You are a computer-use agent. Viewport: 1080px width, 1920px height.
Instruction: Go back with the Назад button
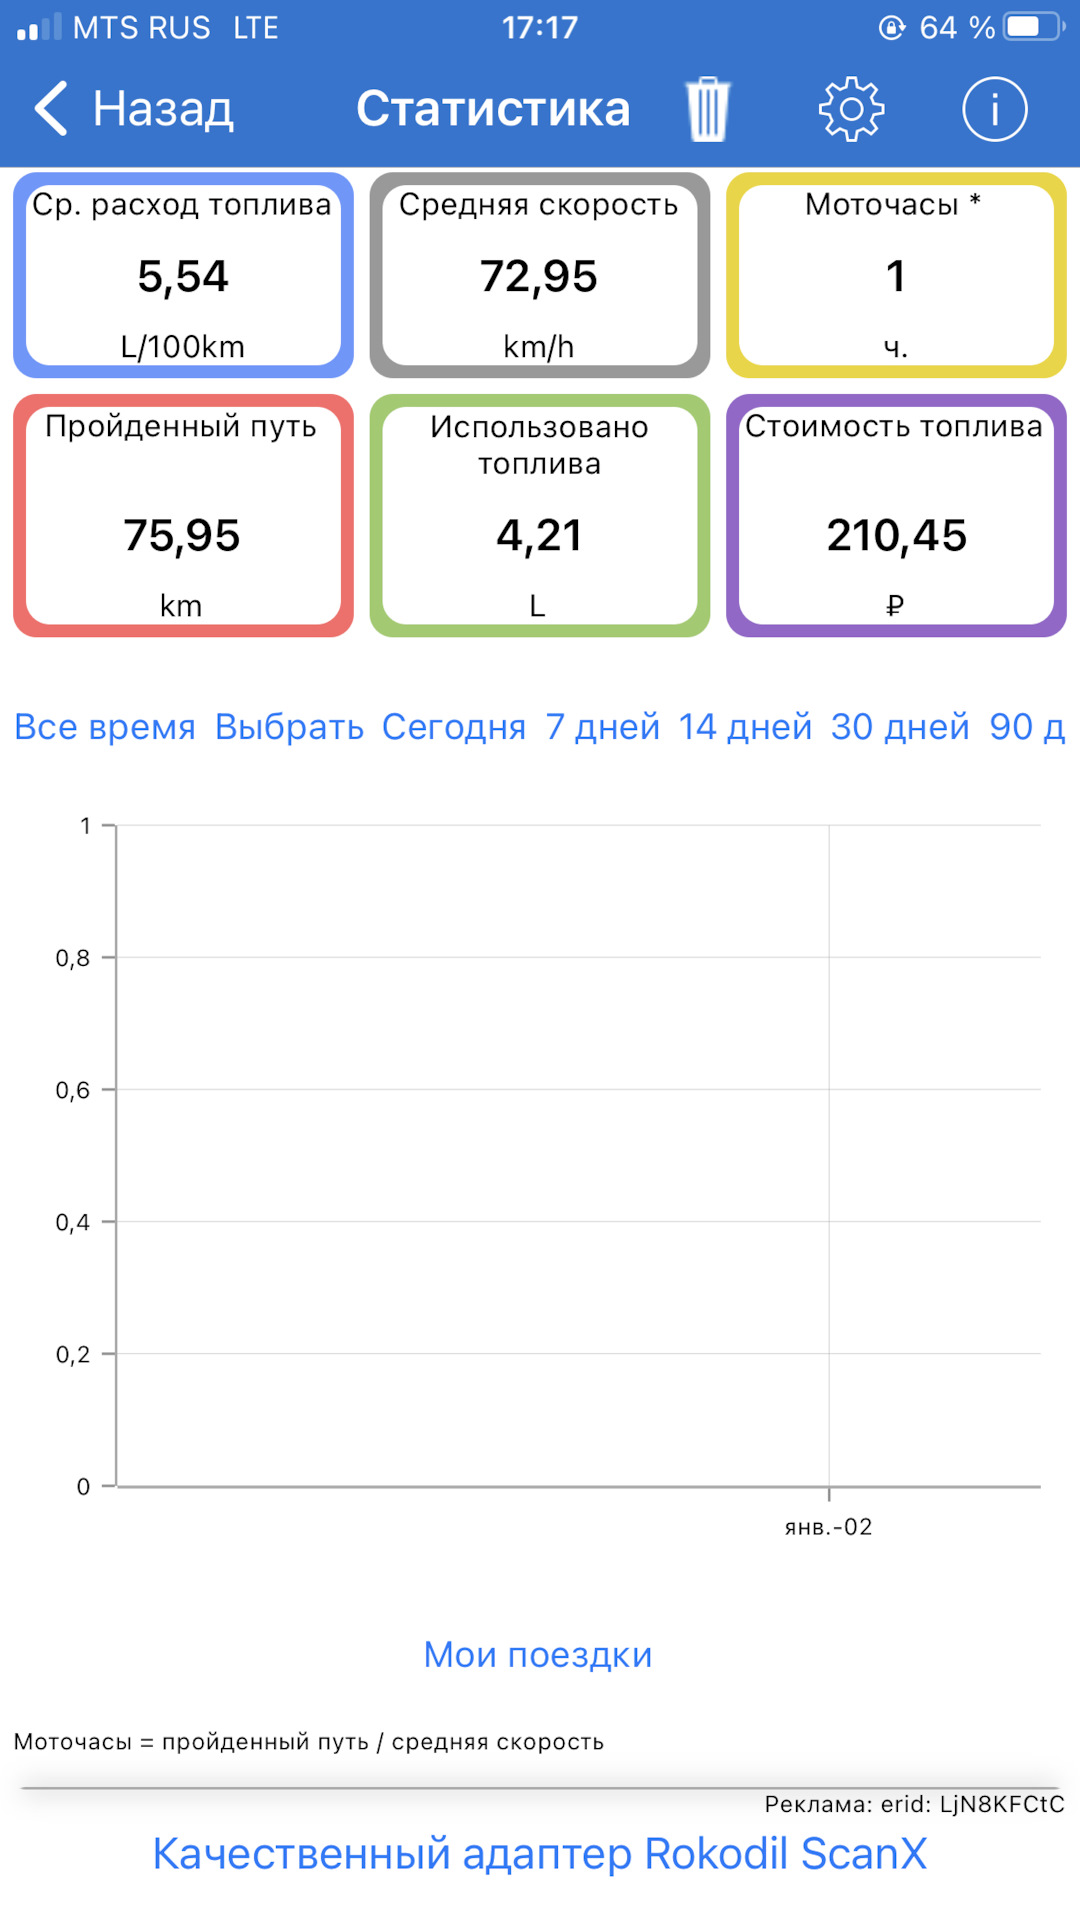[162, 108]
